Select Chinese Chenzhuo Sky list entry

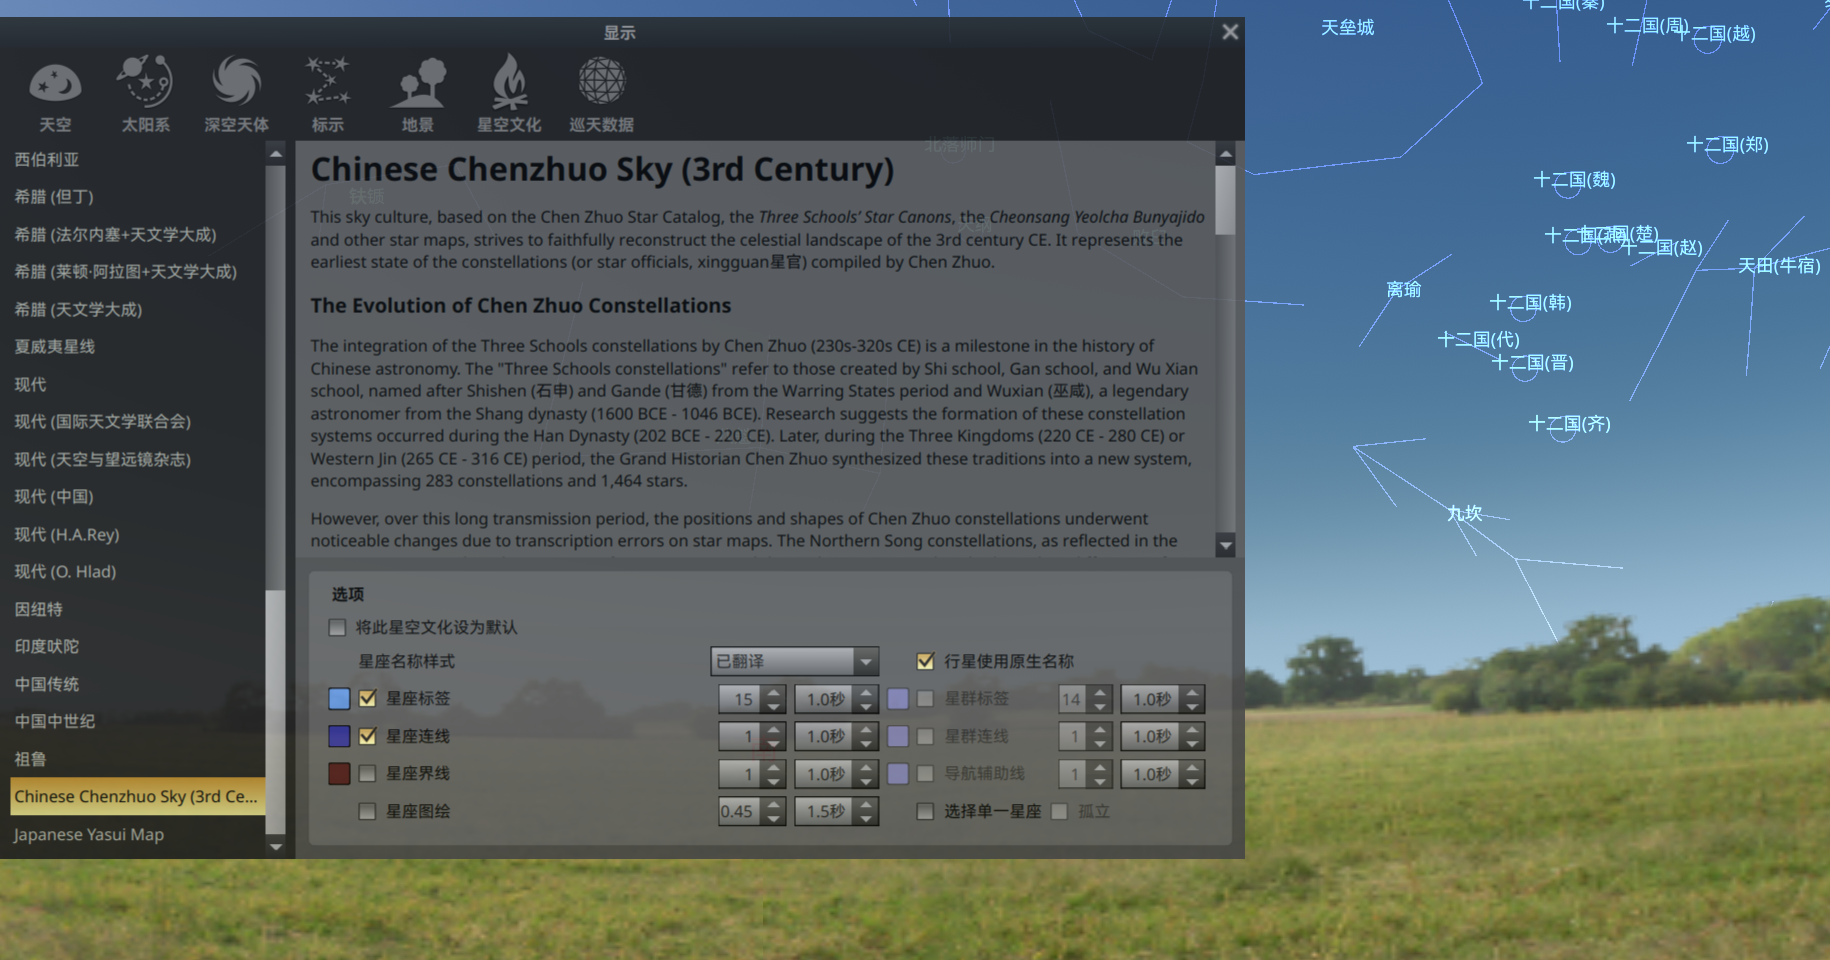pos(138,796)
